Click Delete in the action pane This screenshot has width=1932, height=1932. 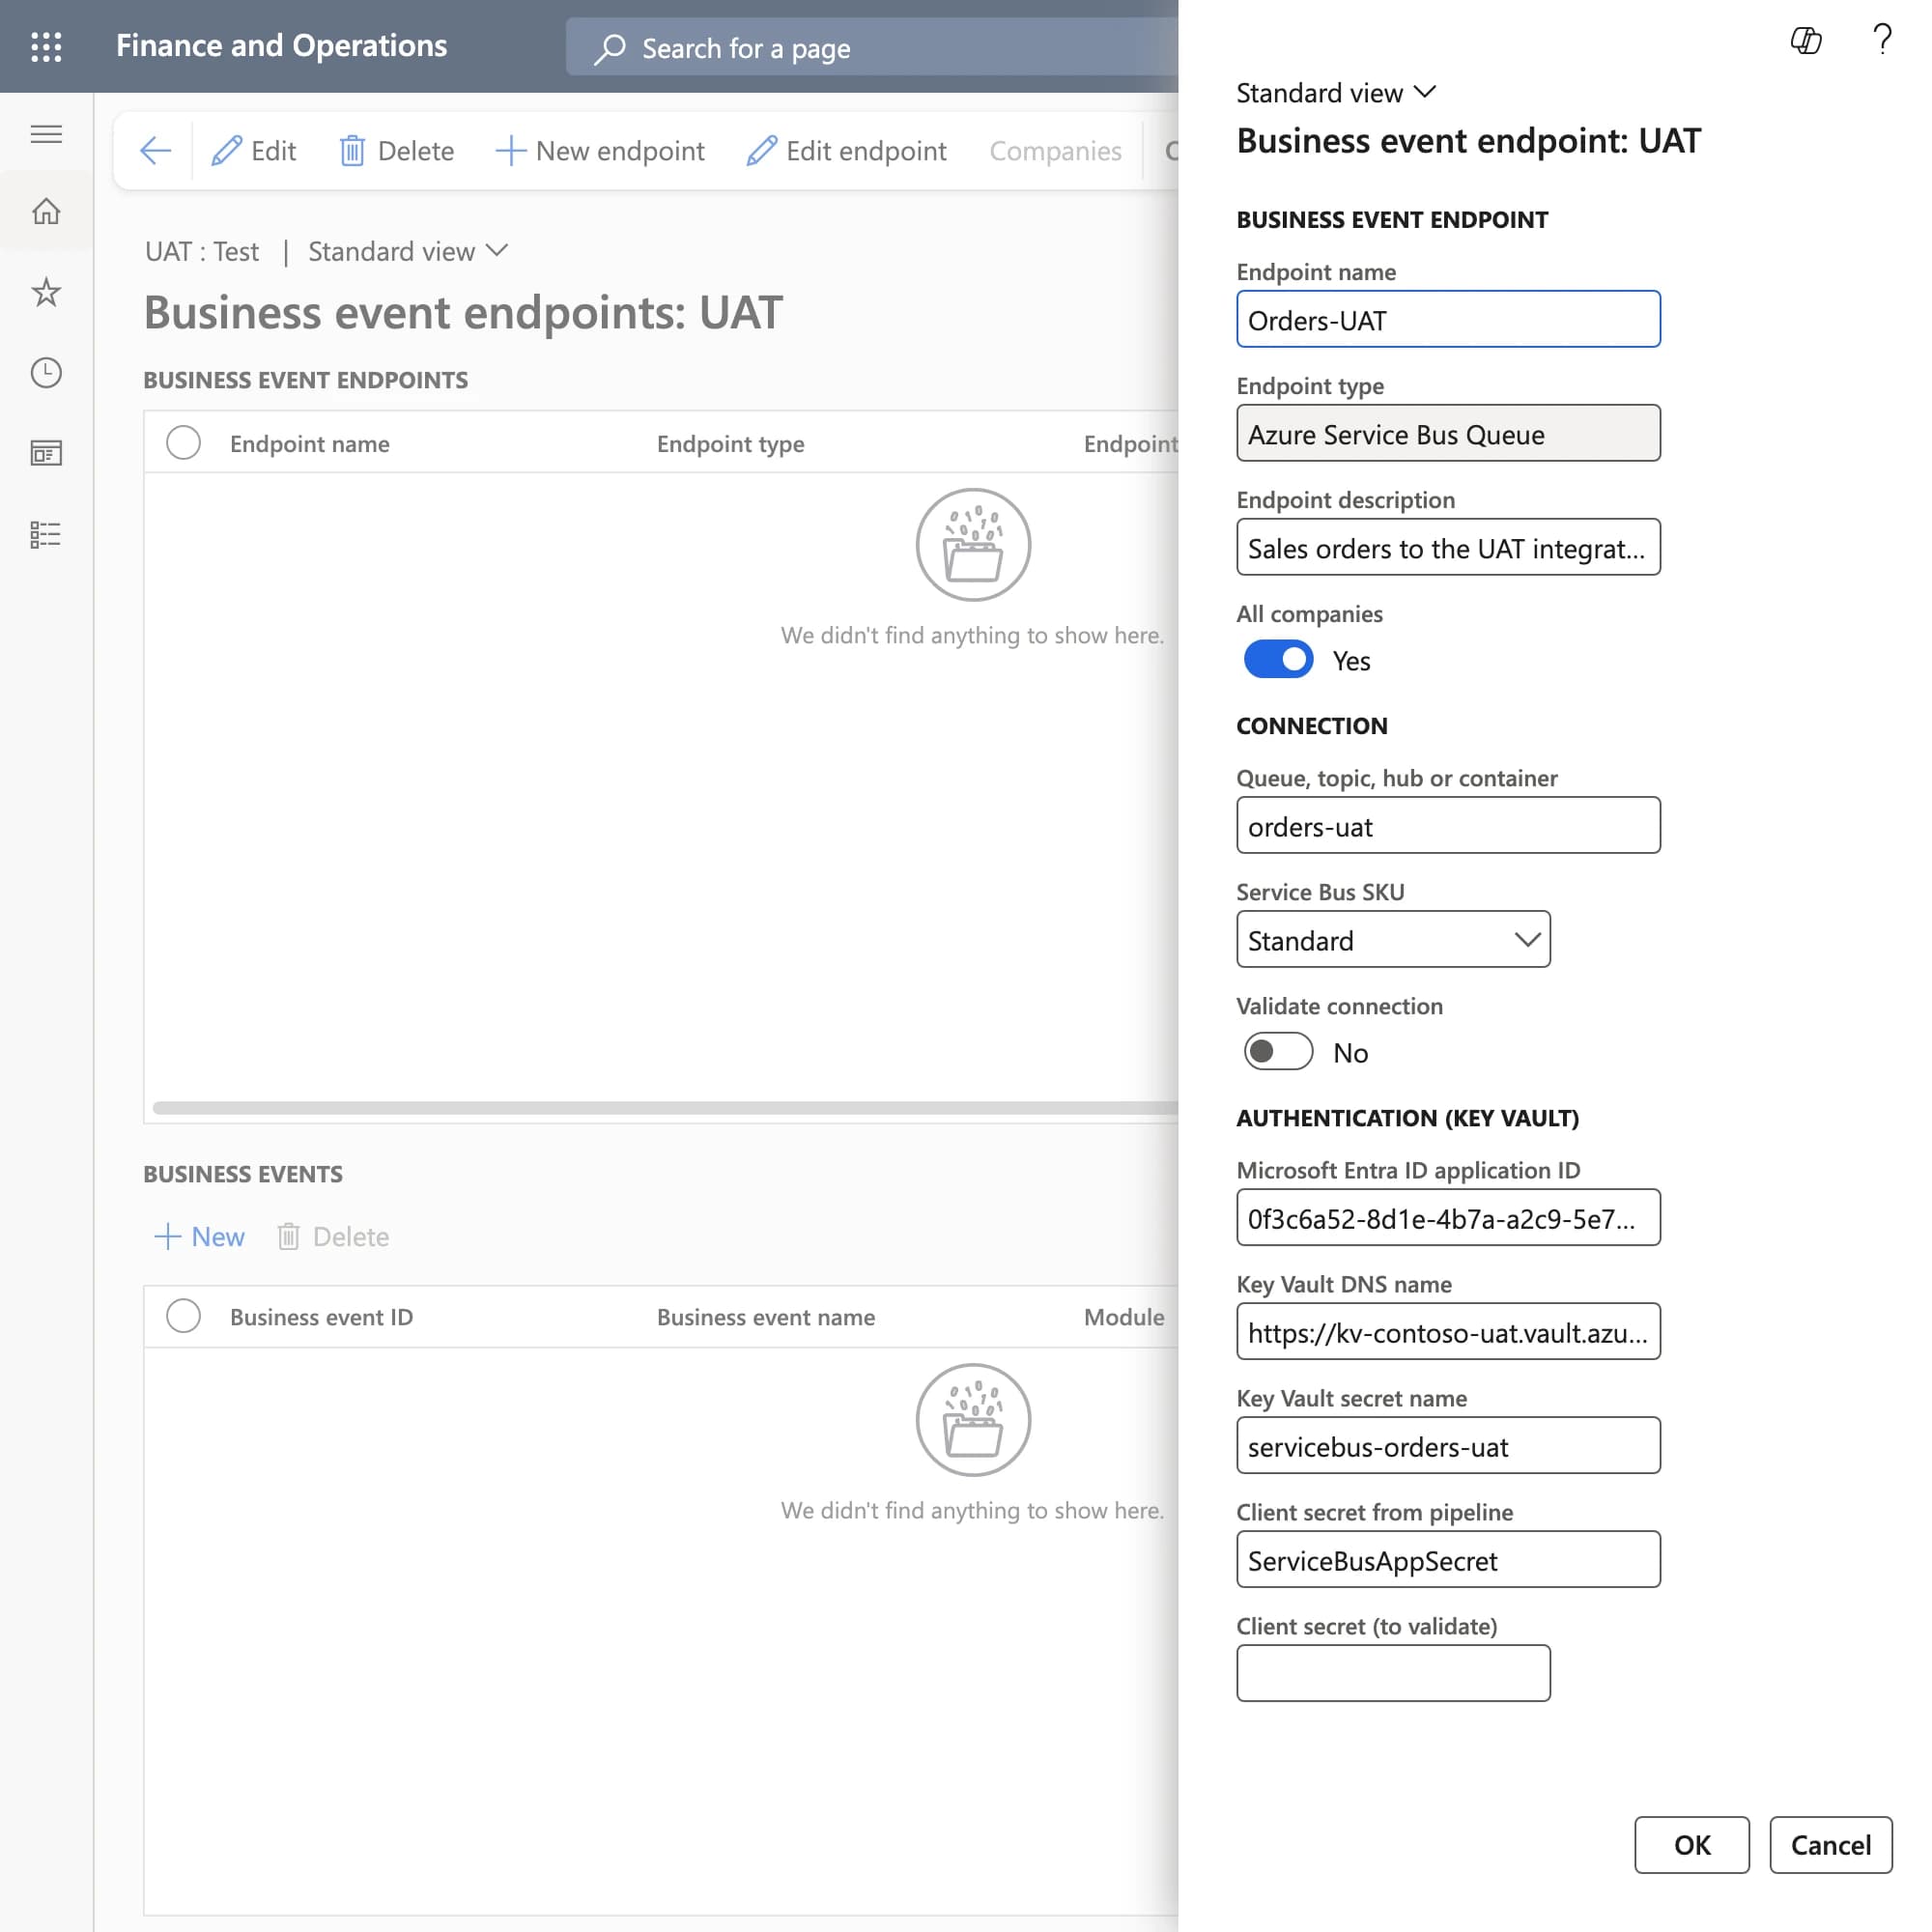397,151
